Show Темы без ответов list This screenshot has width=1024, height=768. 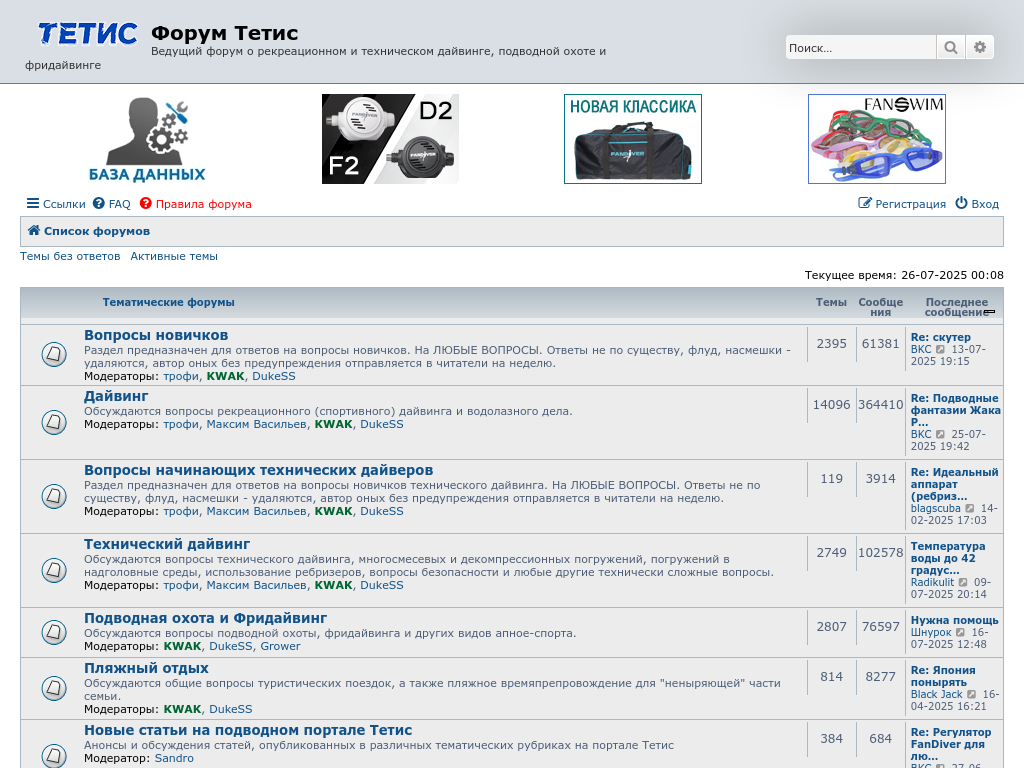point(70,256)
